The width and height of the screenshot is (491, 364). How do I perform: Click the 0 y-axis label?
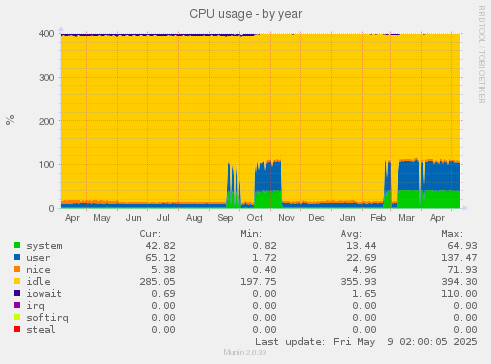point(51,209)
